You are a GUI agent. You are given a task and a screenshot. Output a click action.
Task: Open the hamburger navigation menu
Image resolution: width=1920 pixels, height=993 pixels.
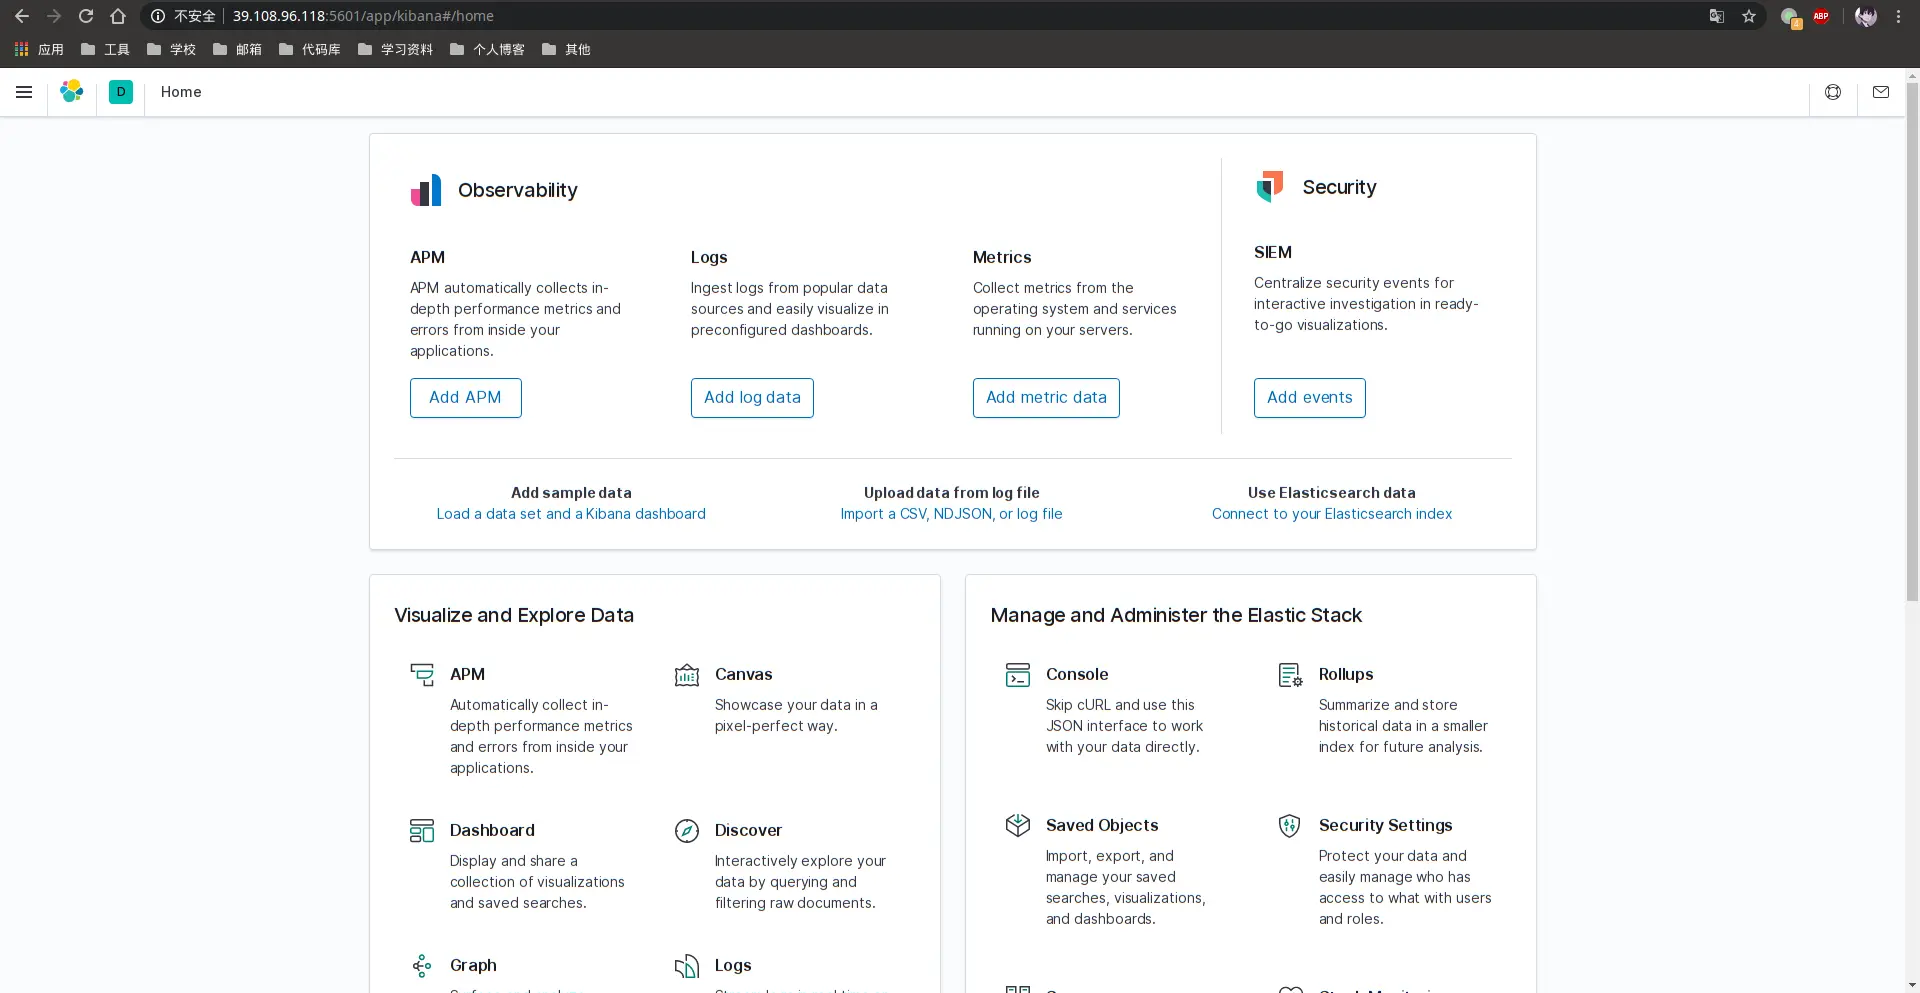point(24,92)
